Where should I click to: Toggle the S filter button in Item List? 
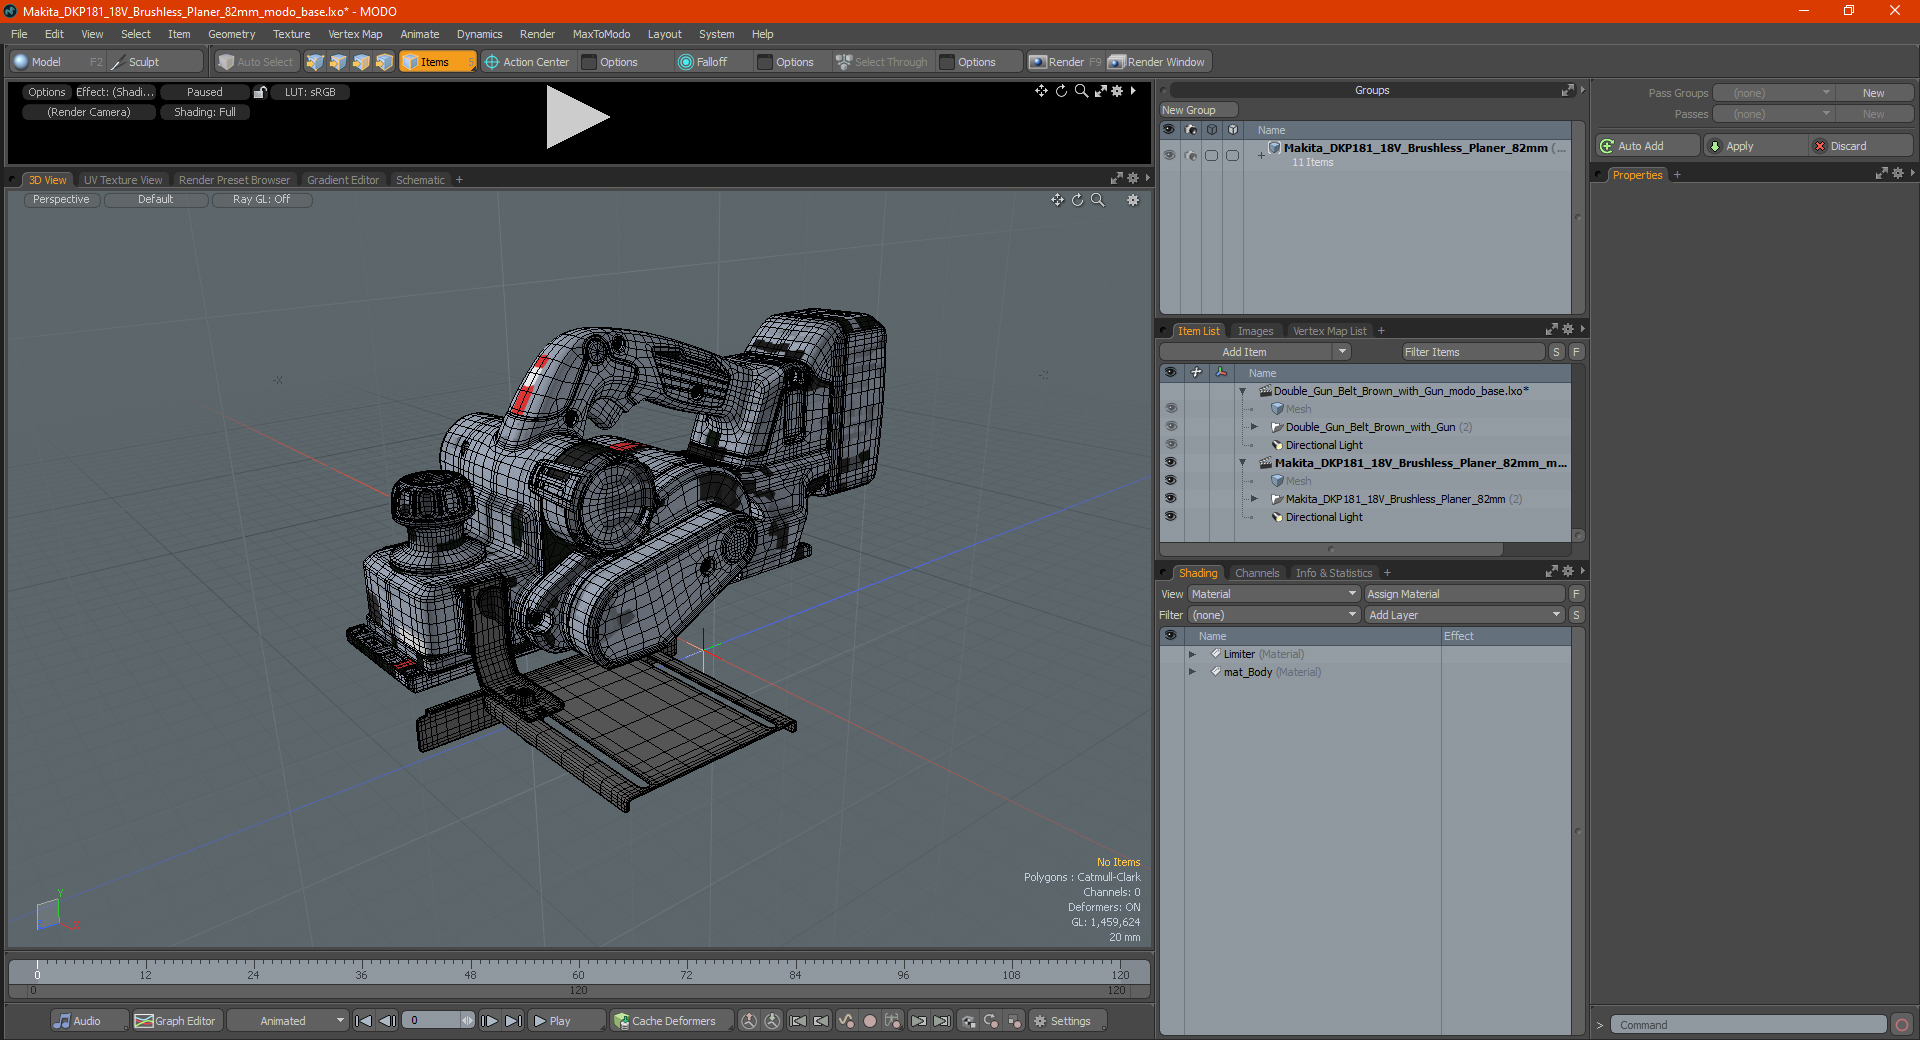[x=1556, y=352]
